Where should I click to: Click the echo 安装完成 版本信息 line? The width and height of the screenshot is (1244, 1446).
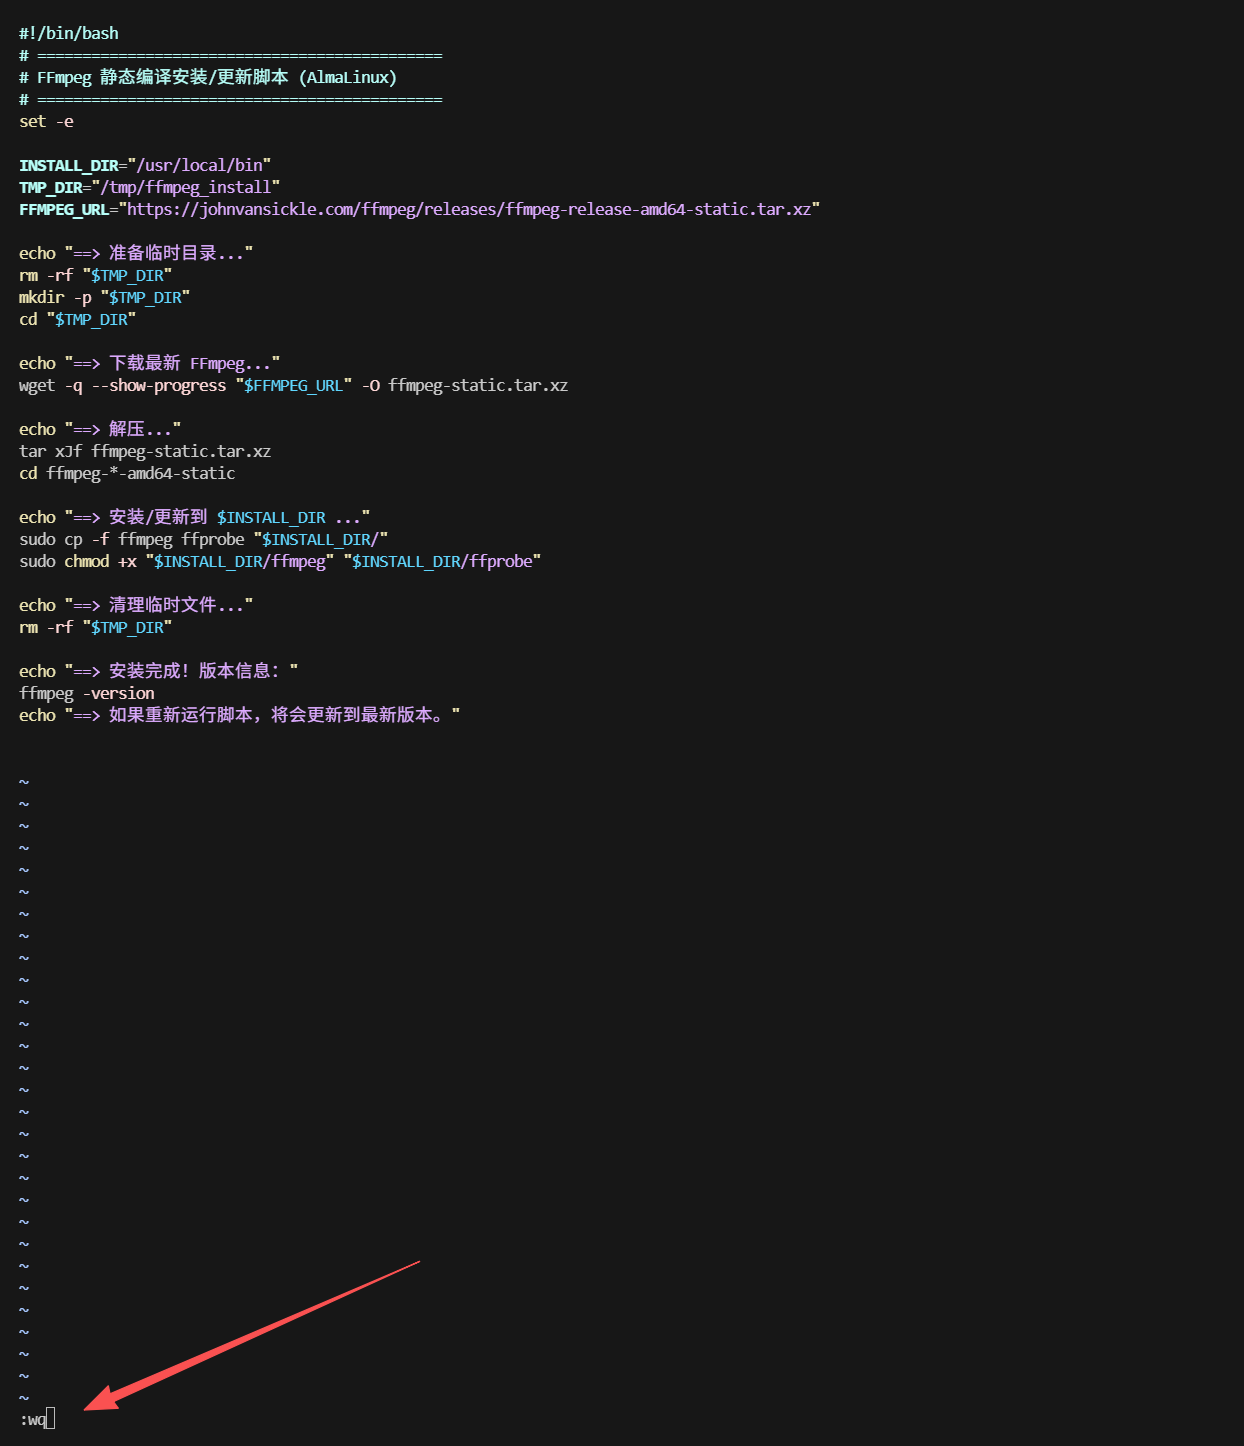pyautogui.click(x=158, y=671)
